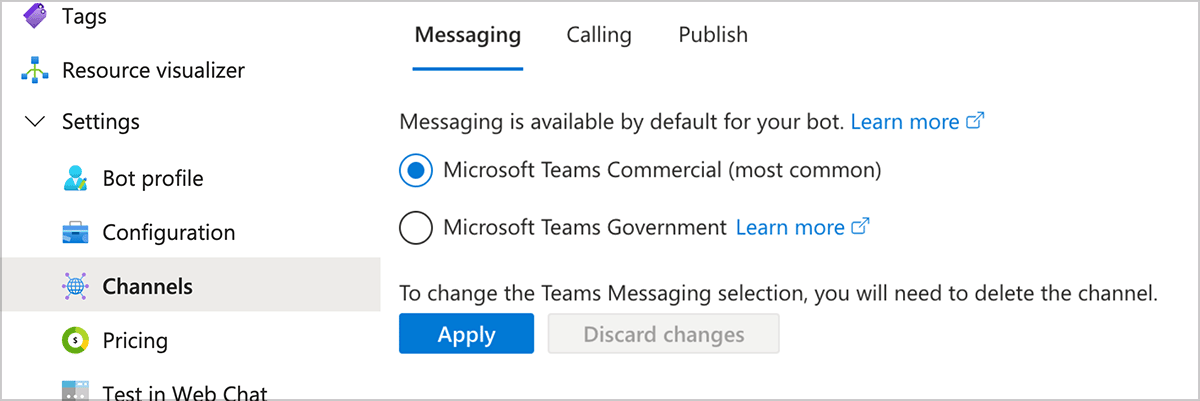
Task: Click the Configuration briefcase icon
Action: (x=76, y=233)
